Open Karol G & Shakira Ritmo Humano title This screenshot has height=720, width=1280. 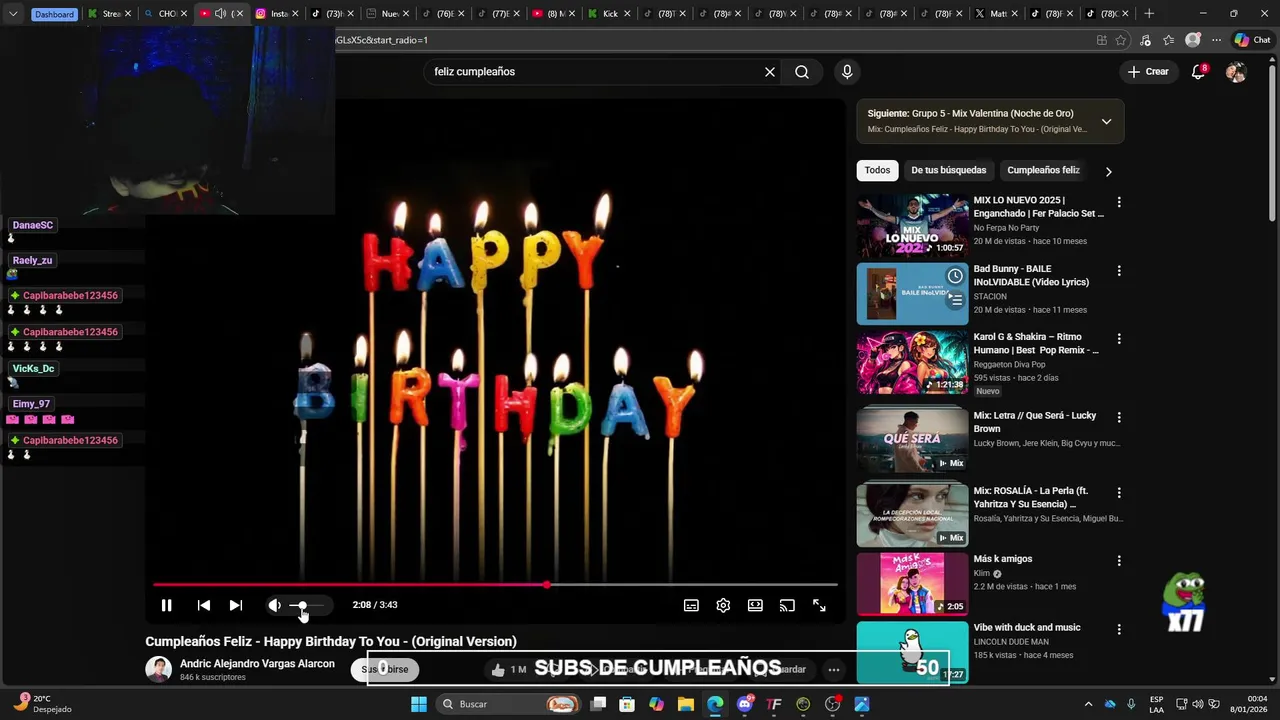(1037, 344)
